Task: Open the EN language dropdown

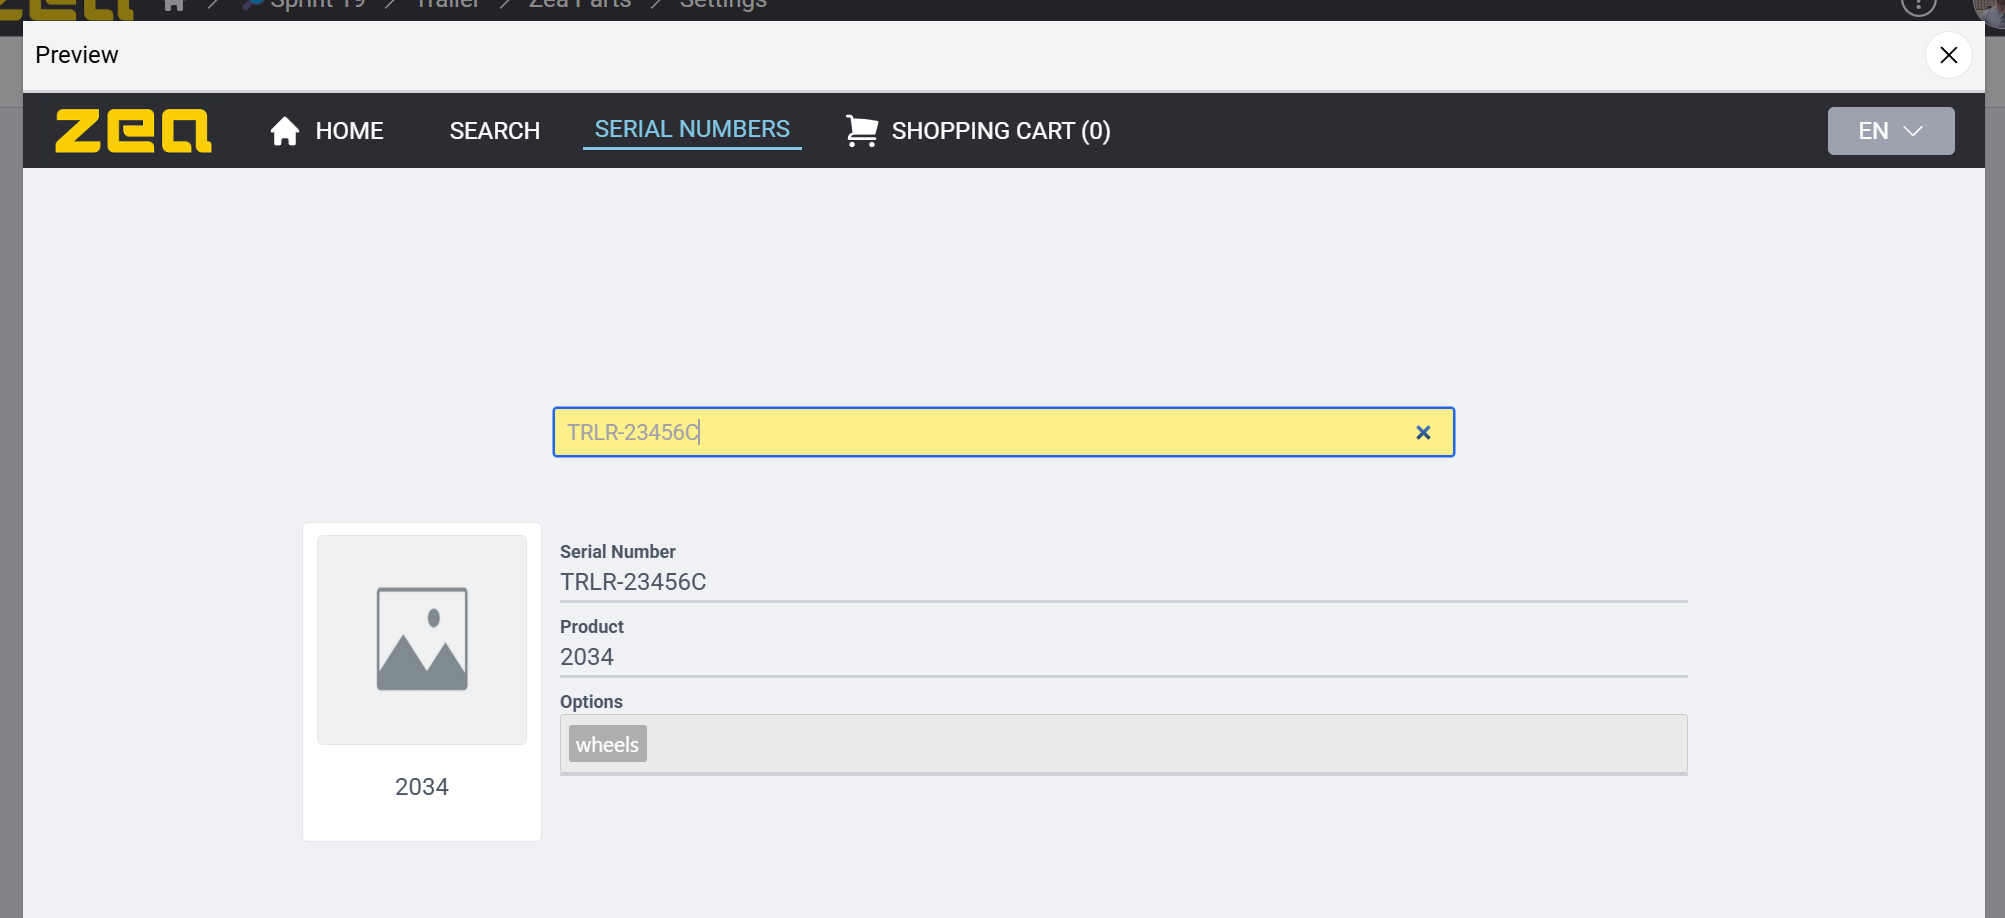Action: click(x=1890, y=131)
